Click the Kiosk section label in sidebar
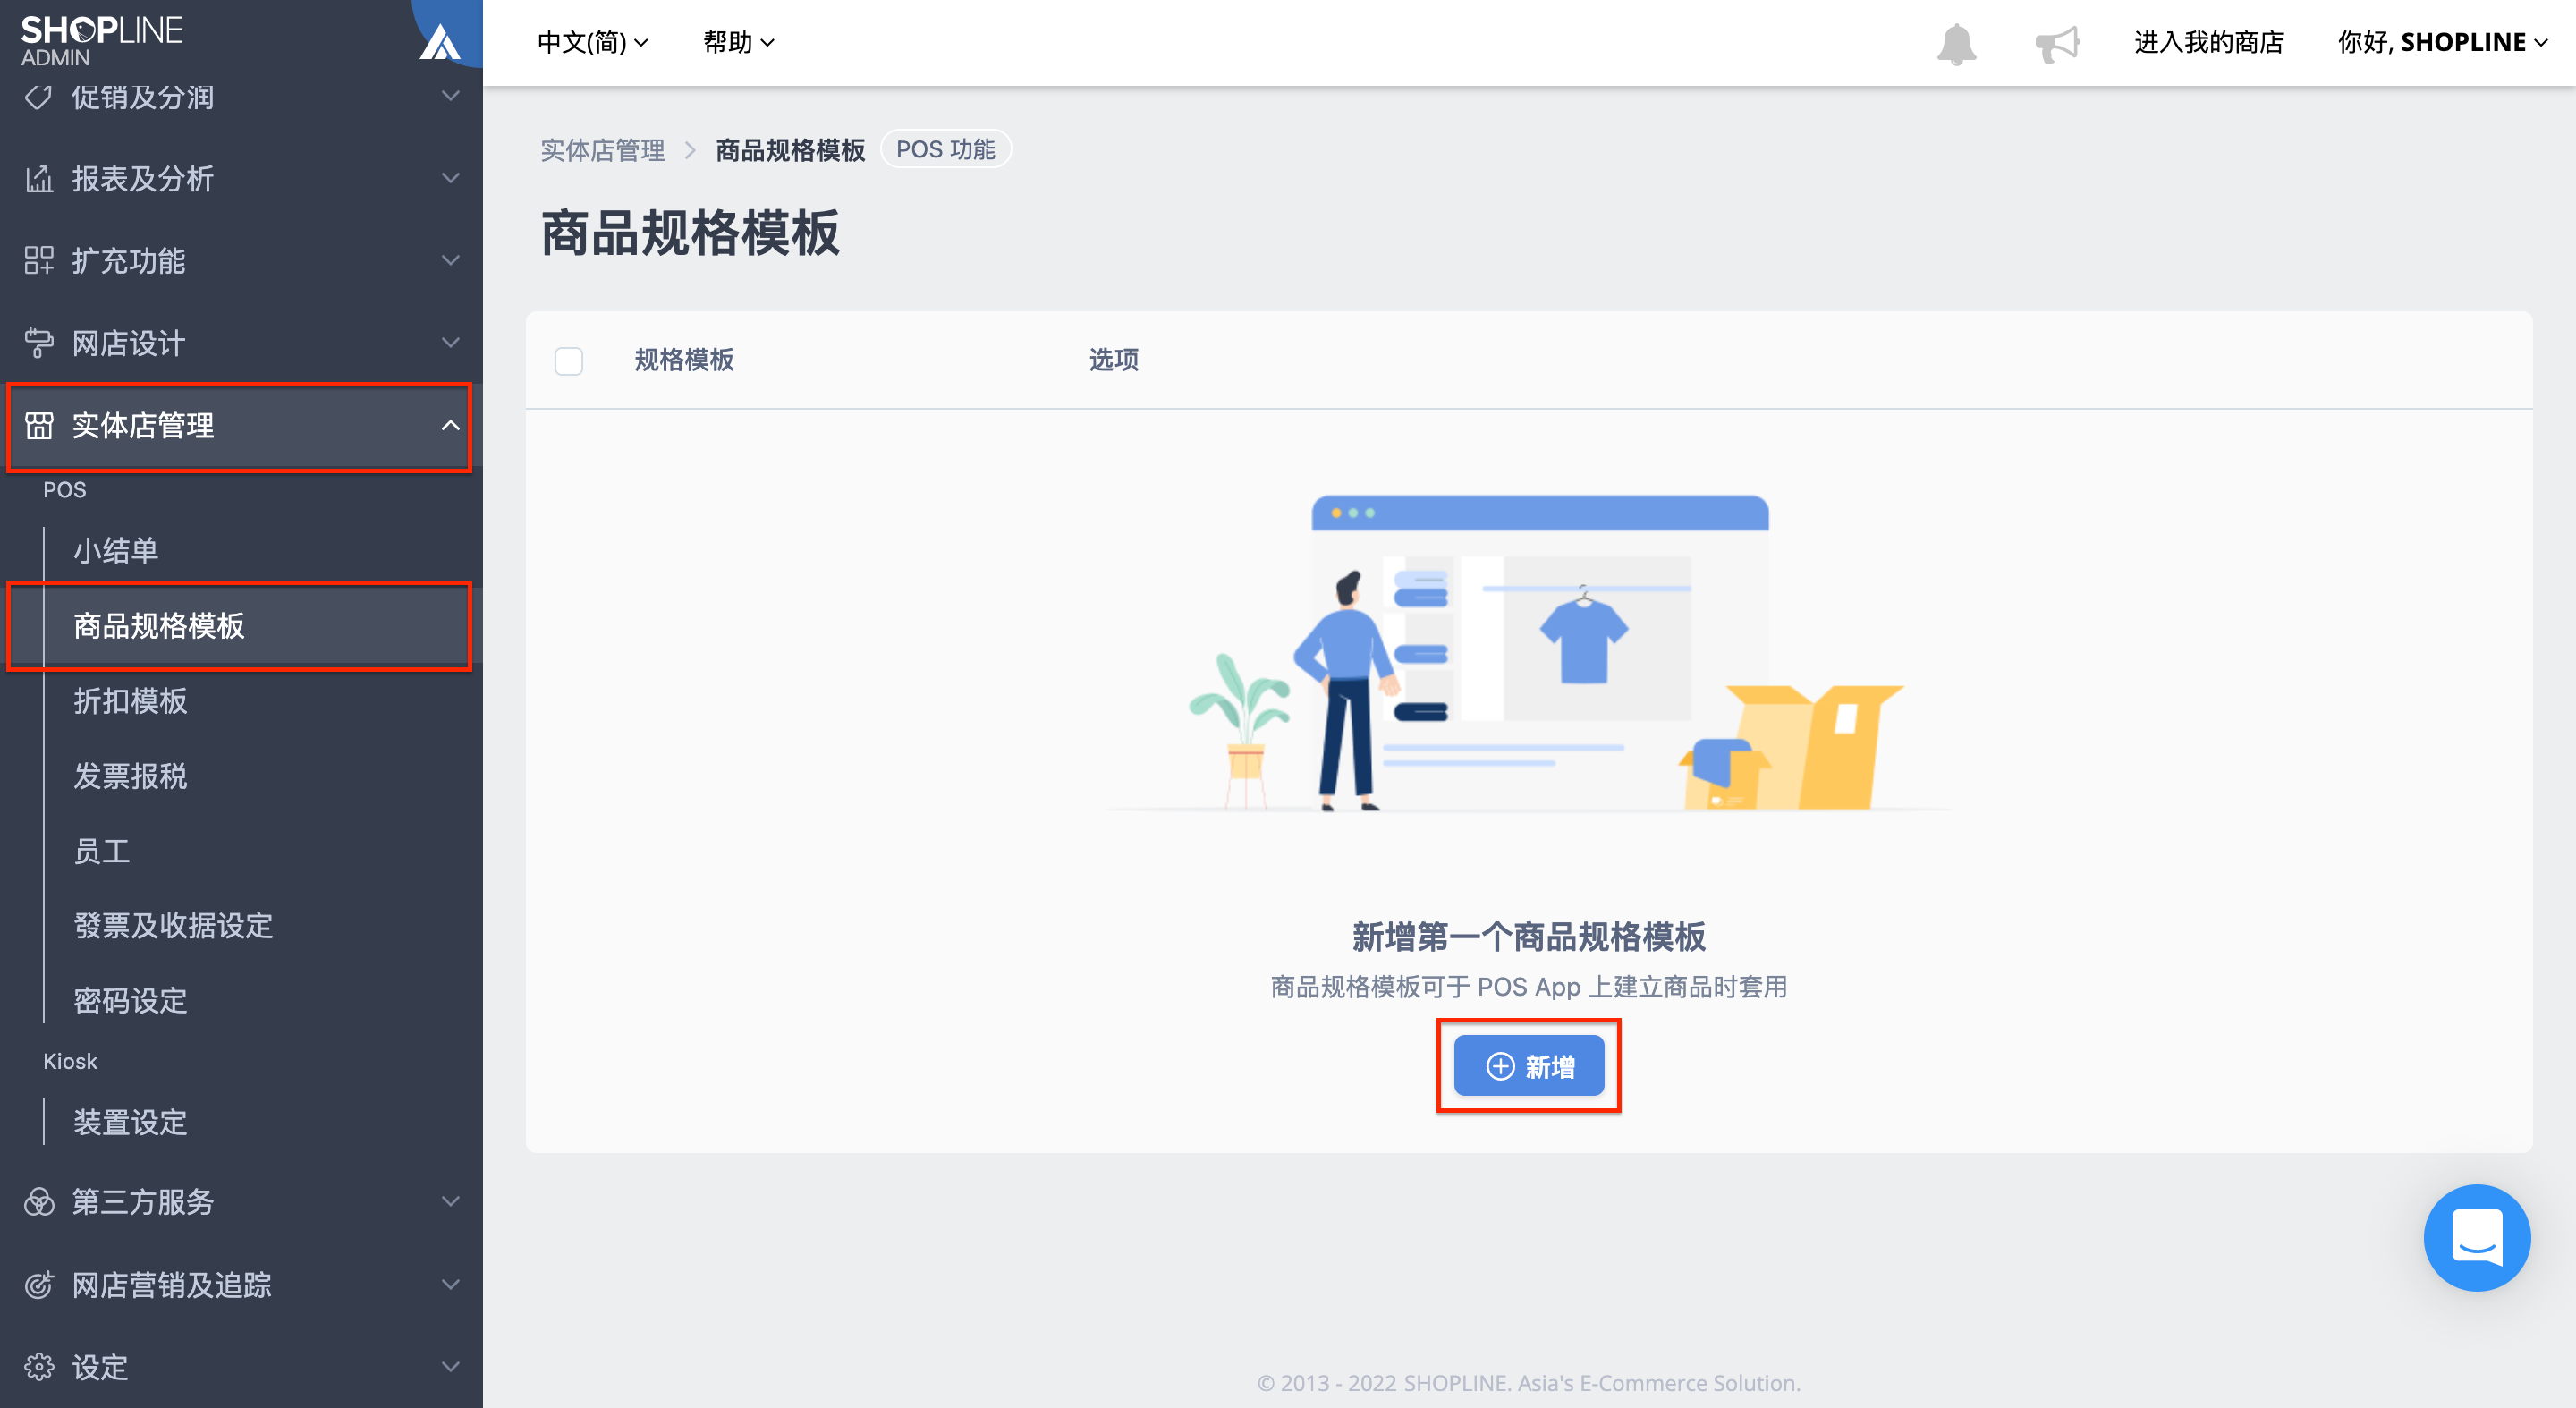 (70, 1061)
